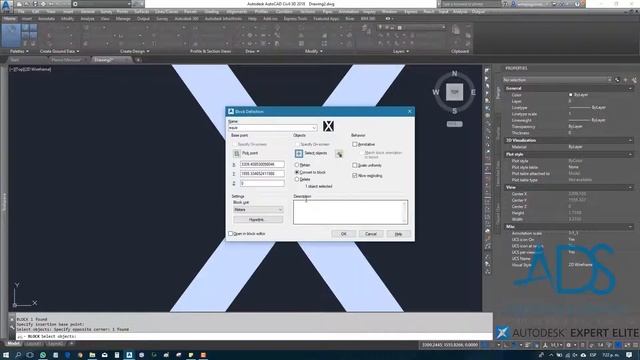Click the Hyperlink button

[258, 220]
